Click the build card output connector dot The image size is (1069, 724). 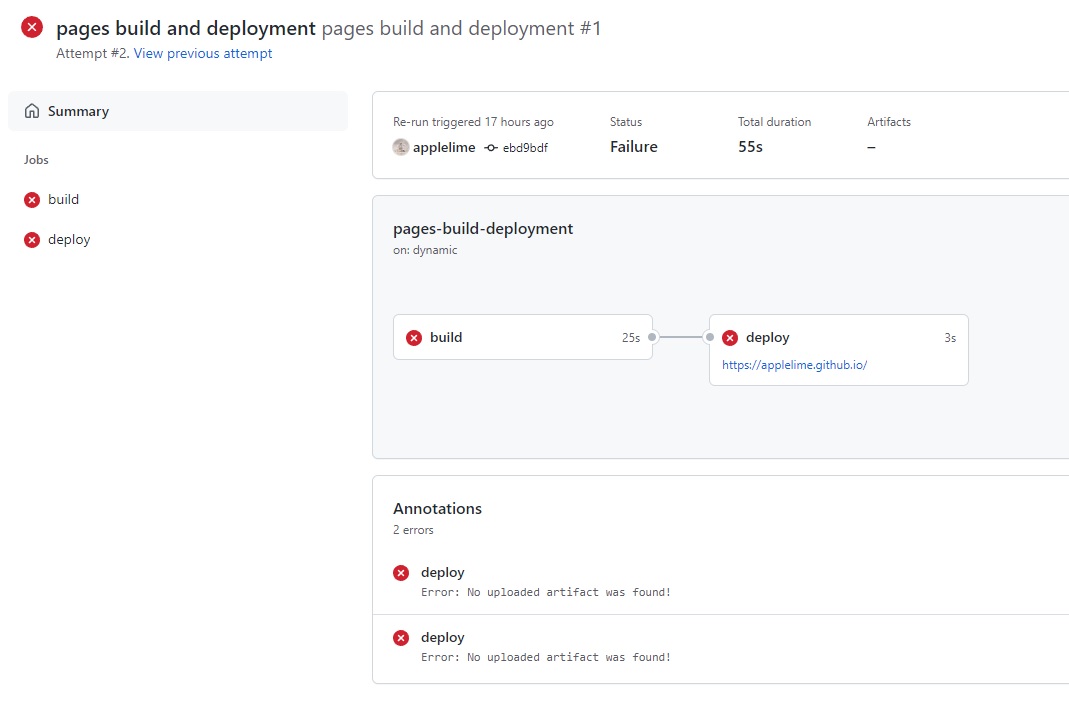(652, 337)
